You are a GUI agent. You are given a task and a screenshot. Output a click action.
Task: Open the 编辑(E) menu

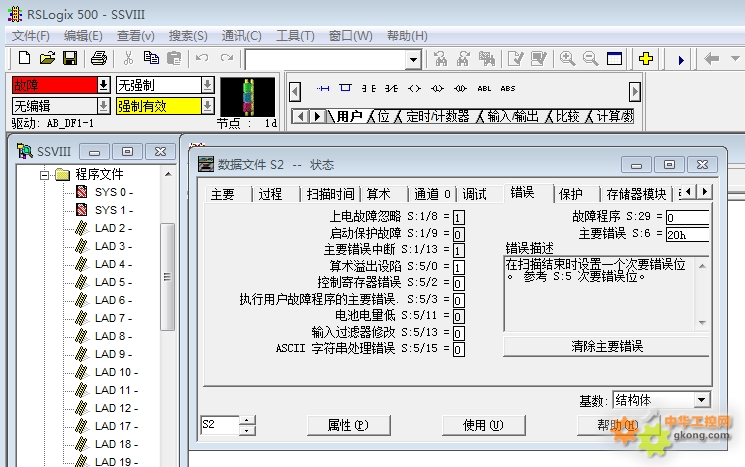(83, 36)
